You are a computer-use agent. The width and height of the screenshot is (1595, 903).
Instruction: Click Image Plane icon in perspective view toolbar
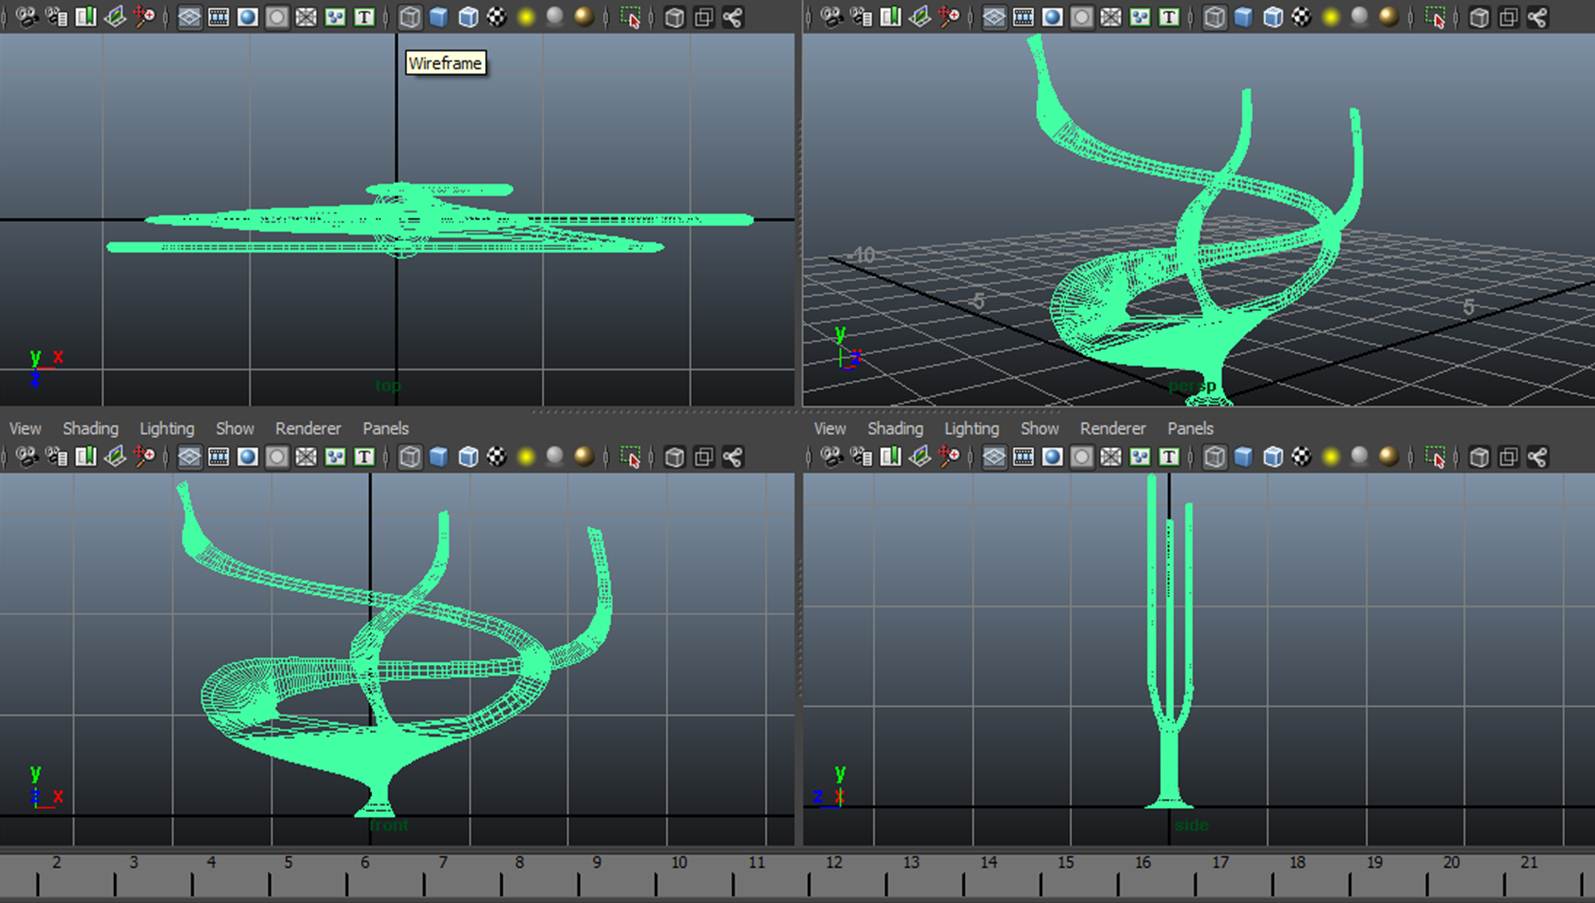point(919,17)
